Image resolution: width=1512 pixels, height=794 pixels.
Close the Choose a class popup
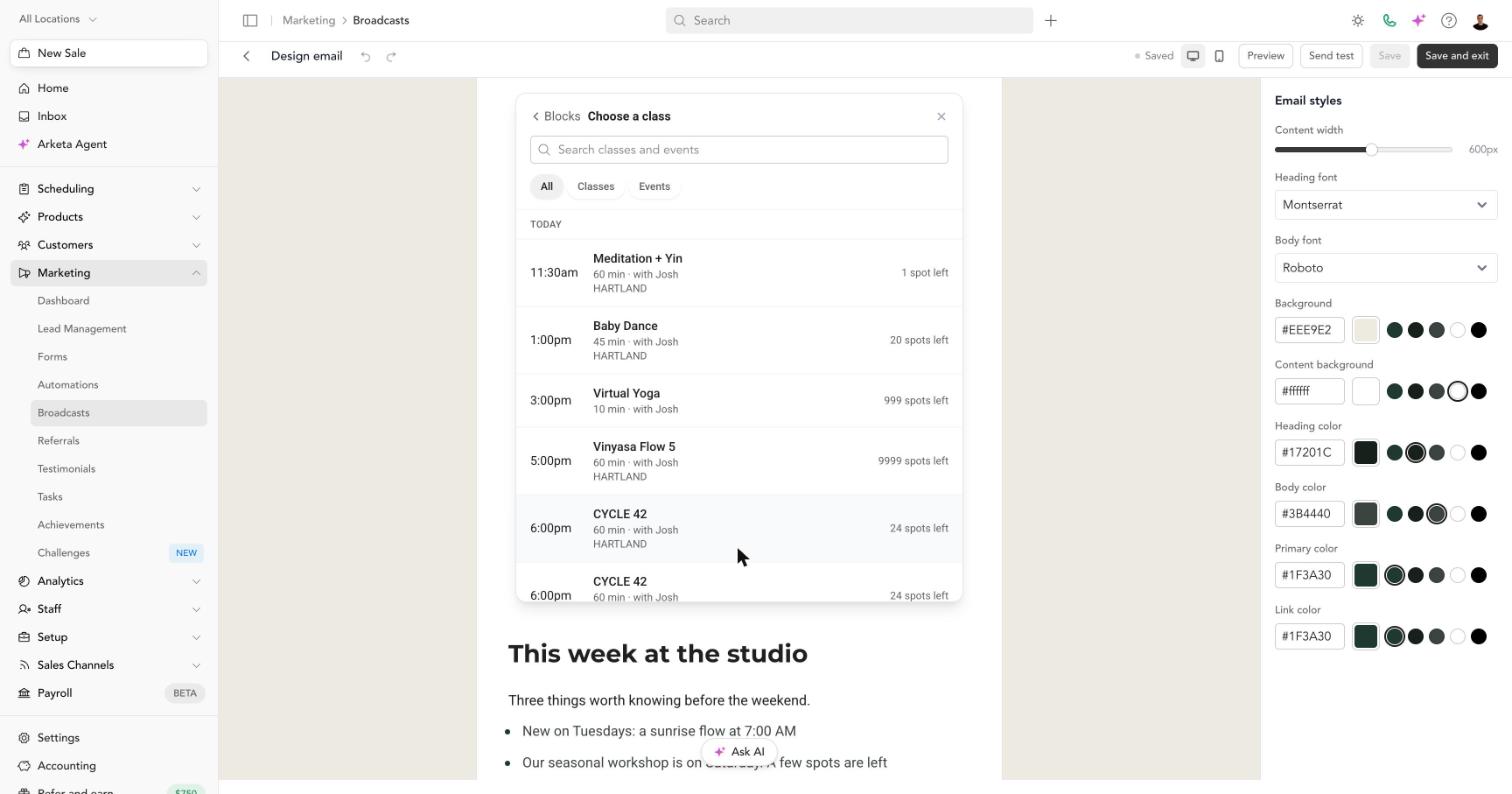click(x=941, y=116)
